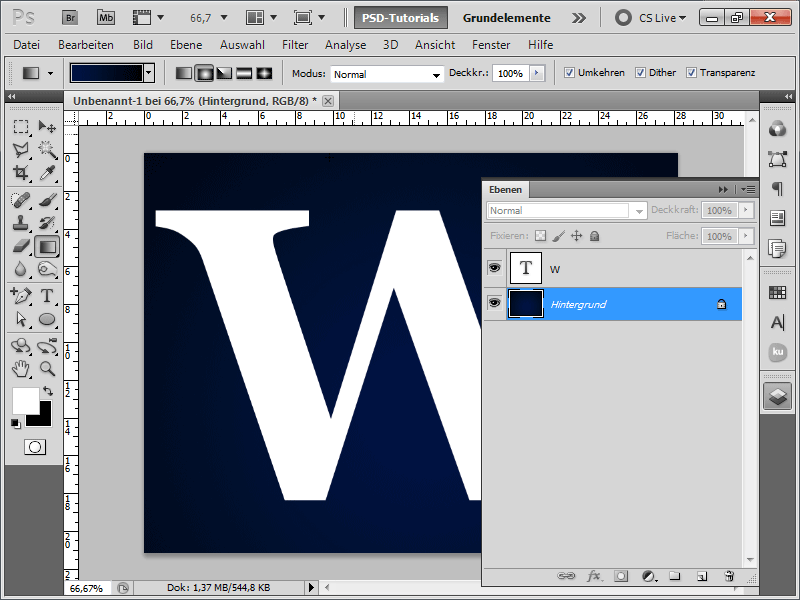Select the 3D Rotate tool

point(21,346)
